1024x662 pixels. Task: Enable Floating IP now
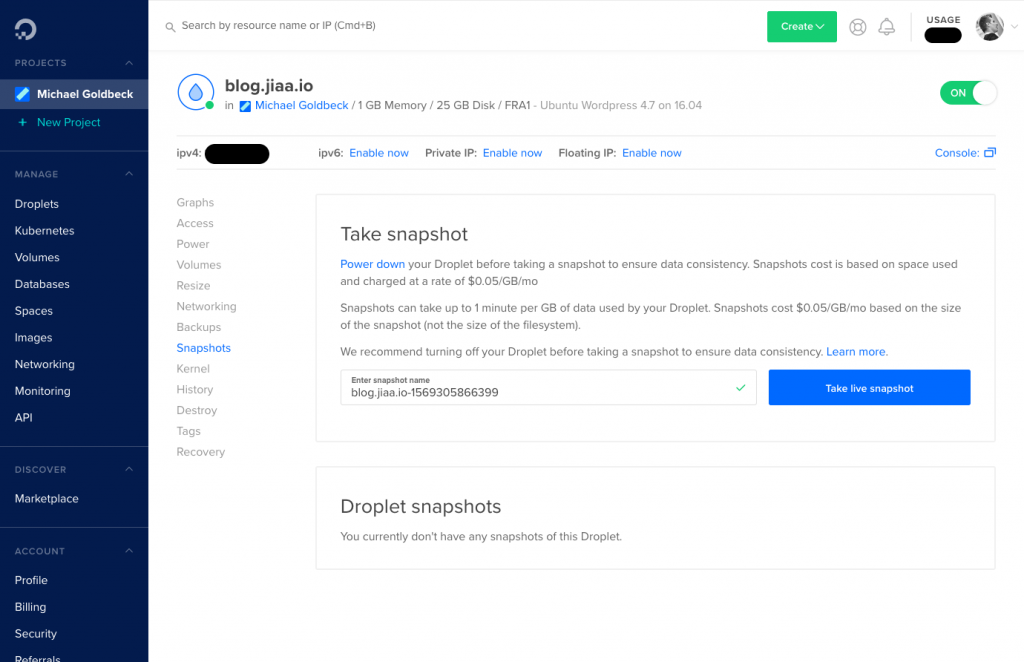click(652, 153)
